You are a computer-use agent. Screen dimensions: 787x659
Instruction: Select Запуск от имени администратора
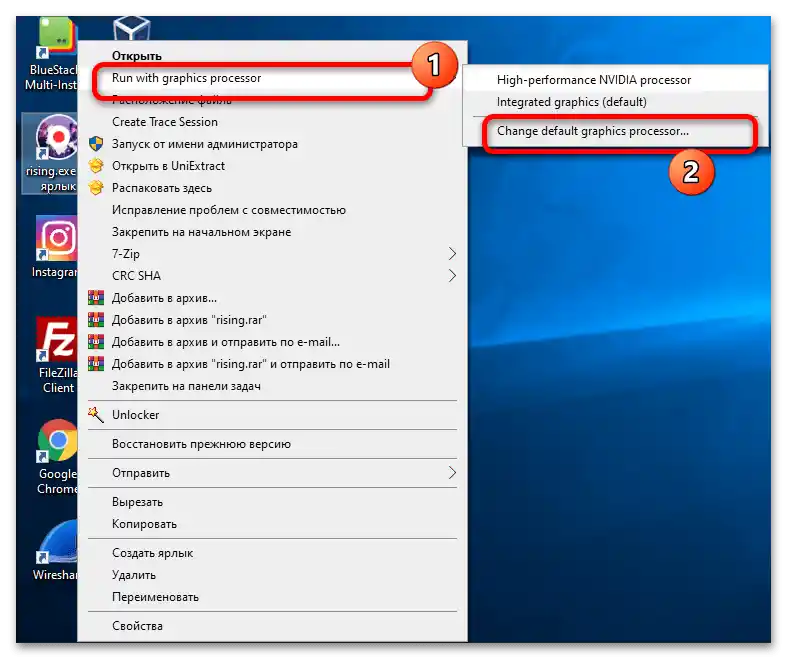click(272, 144)
